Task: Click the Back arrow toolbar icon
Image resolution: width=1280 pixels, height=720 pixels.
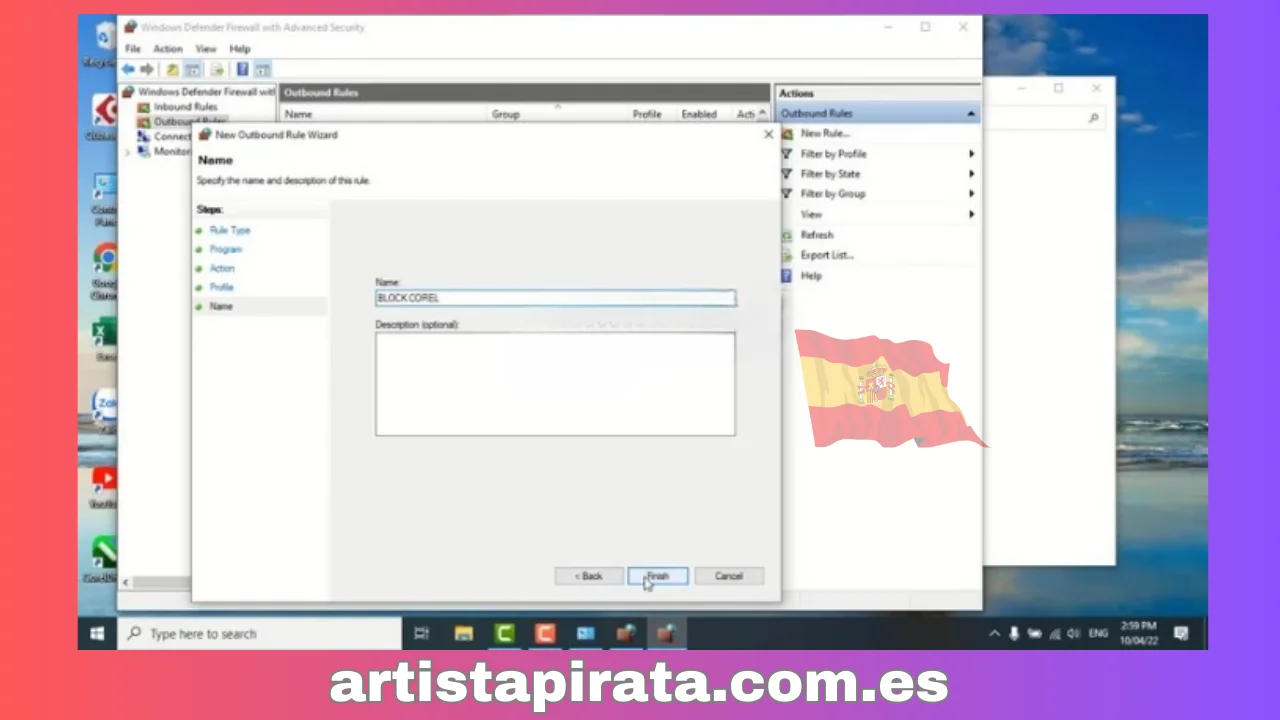Action: pos(128,69)
